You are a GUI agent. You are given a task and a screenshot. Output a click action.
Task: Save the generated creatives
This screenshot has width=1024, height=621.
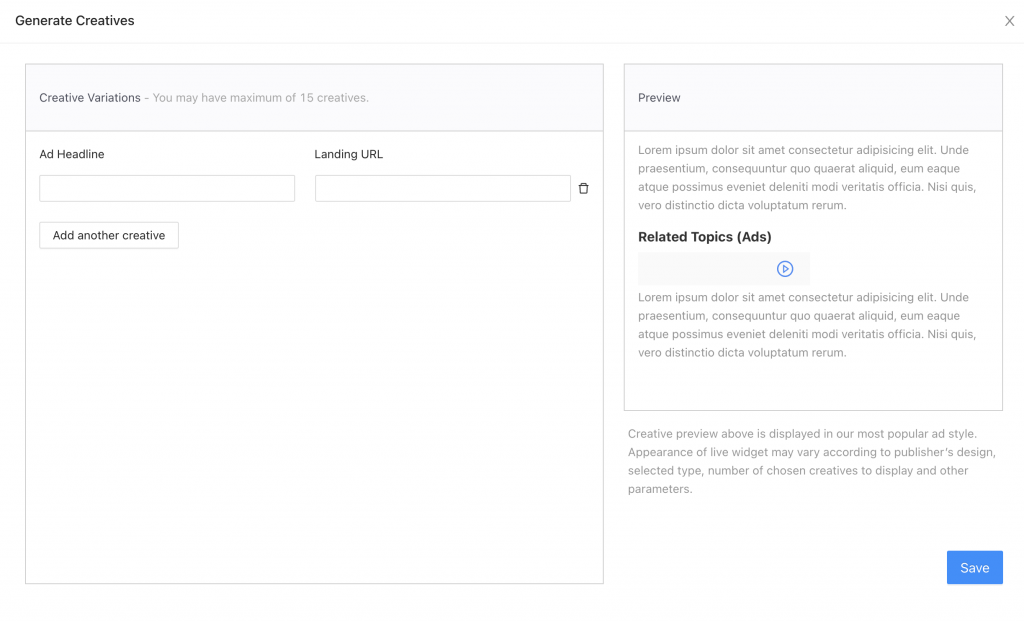click(974, 567)
